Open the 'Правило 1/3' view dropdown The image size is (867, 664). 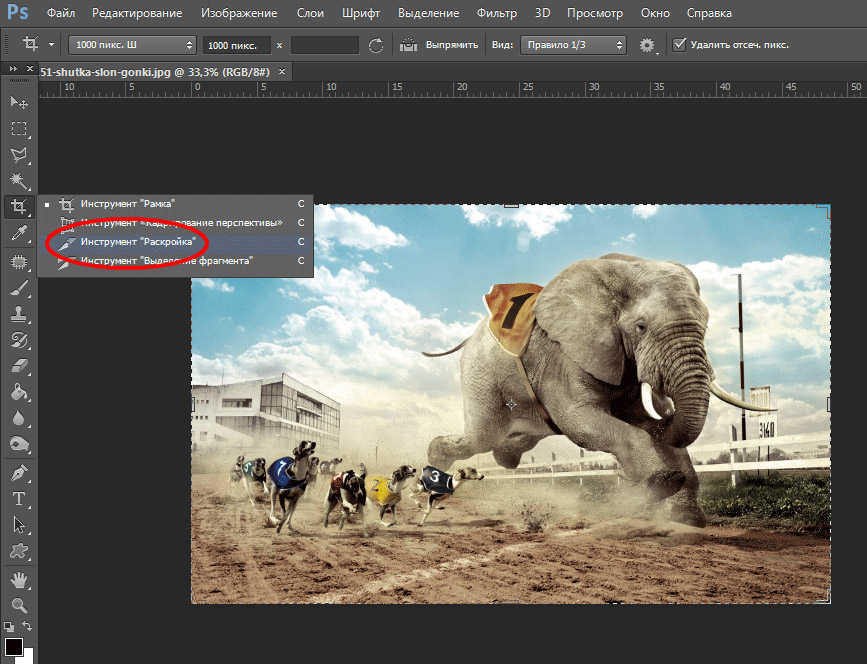(x=573, y=45)
